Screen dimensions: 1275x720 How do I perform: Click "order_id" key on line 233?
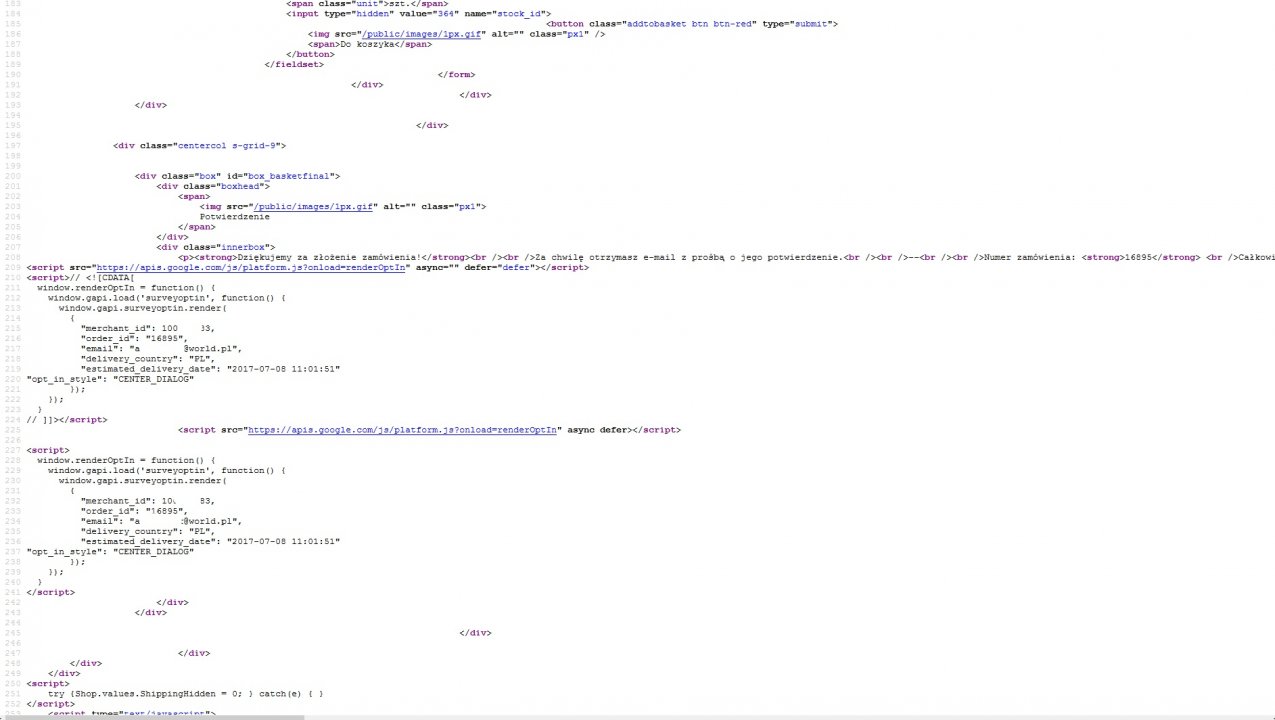point(108,511)
